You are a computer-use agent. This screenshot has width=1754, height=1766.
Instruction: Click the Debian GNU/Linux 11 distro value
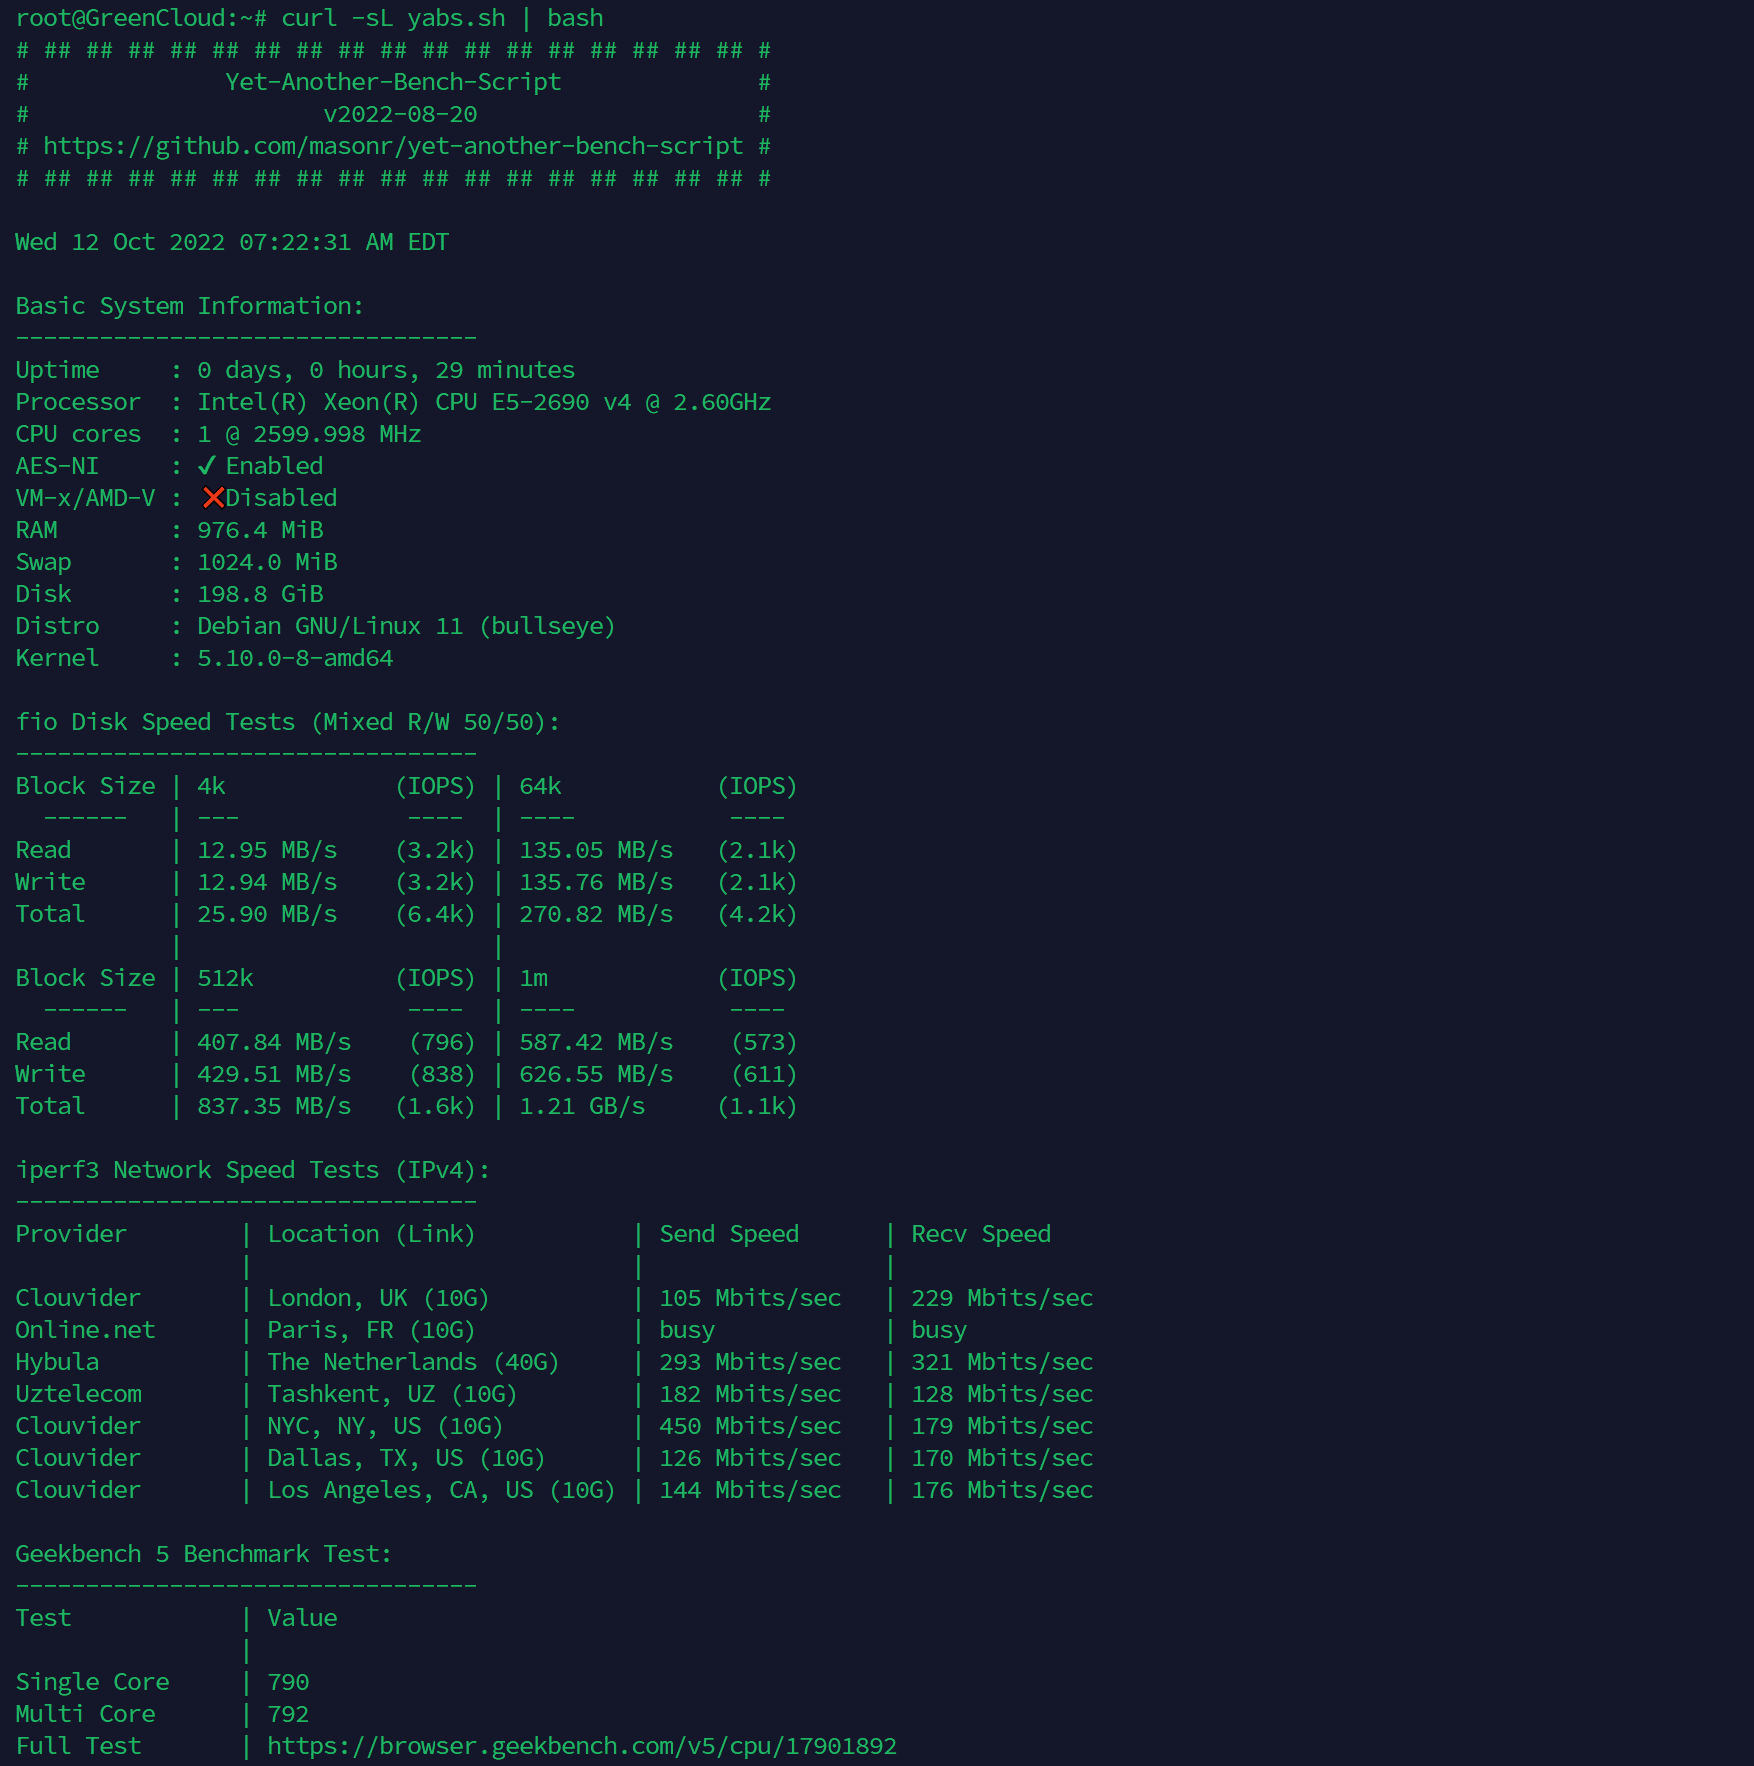[x=406, y=626]
